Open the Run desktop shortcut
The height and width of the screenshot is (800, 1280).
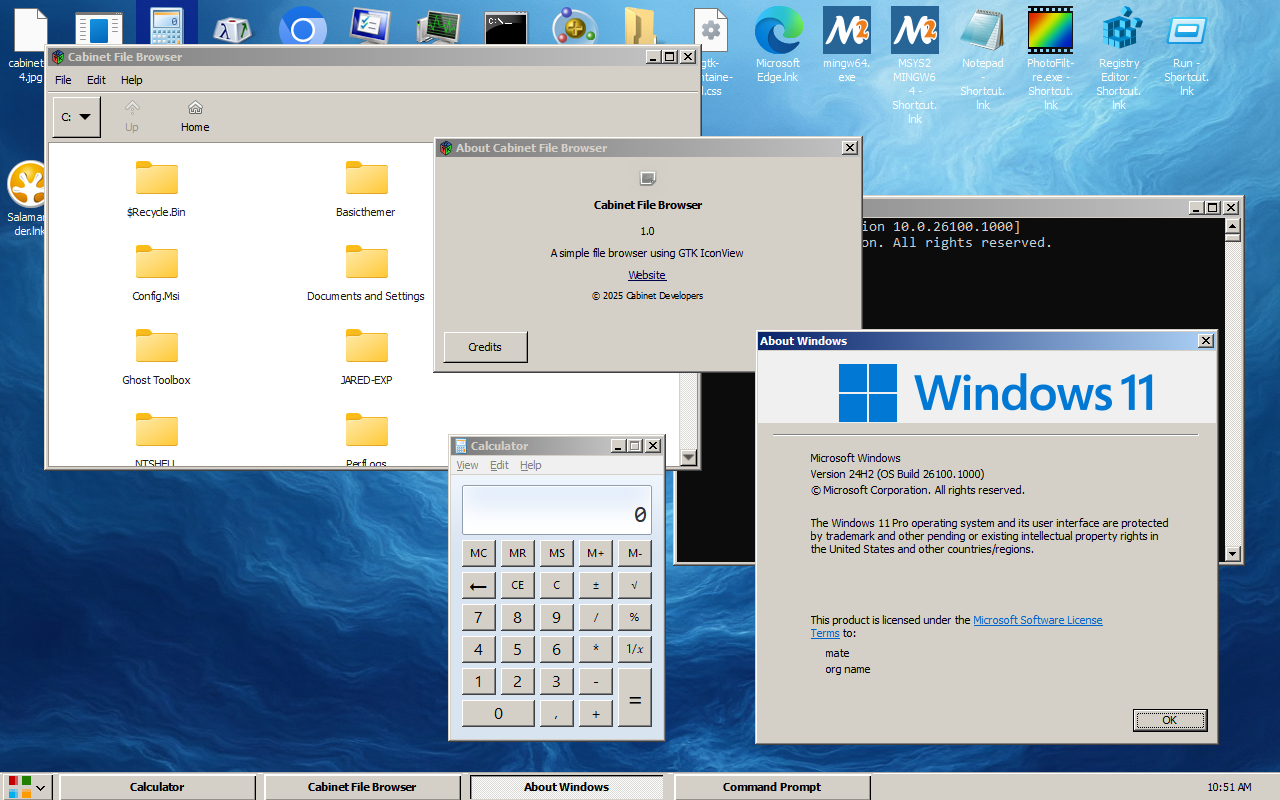pos(1186,30)
